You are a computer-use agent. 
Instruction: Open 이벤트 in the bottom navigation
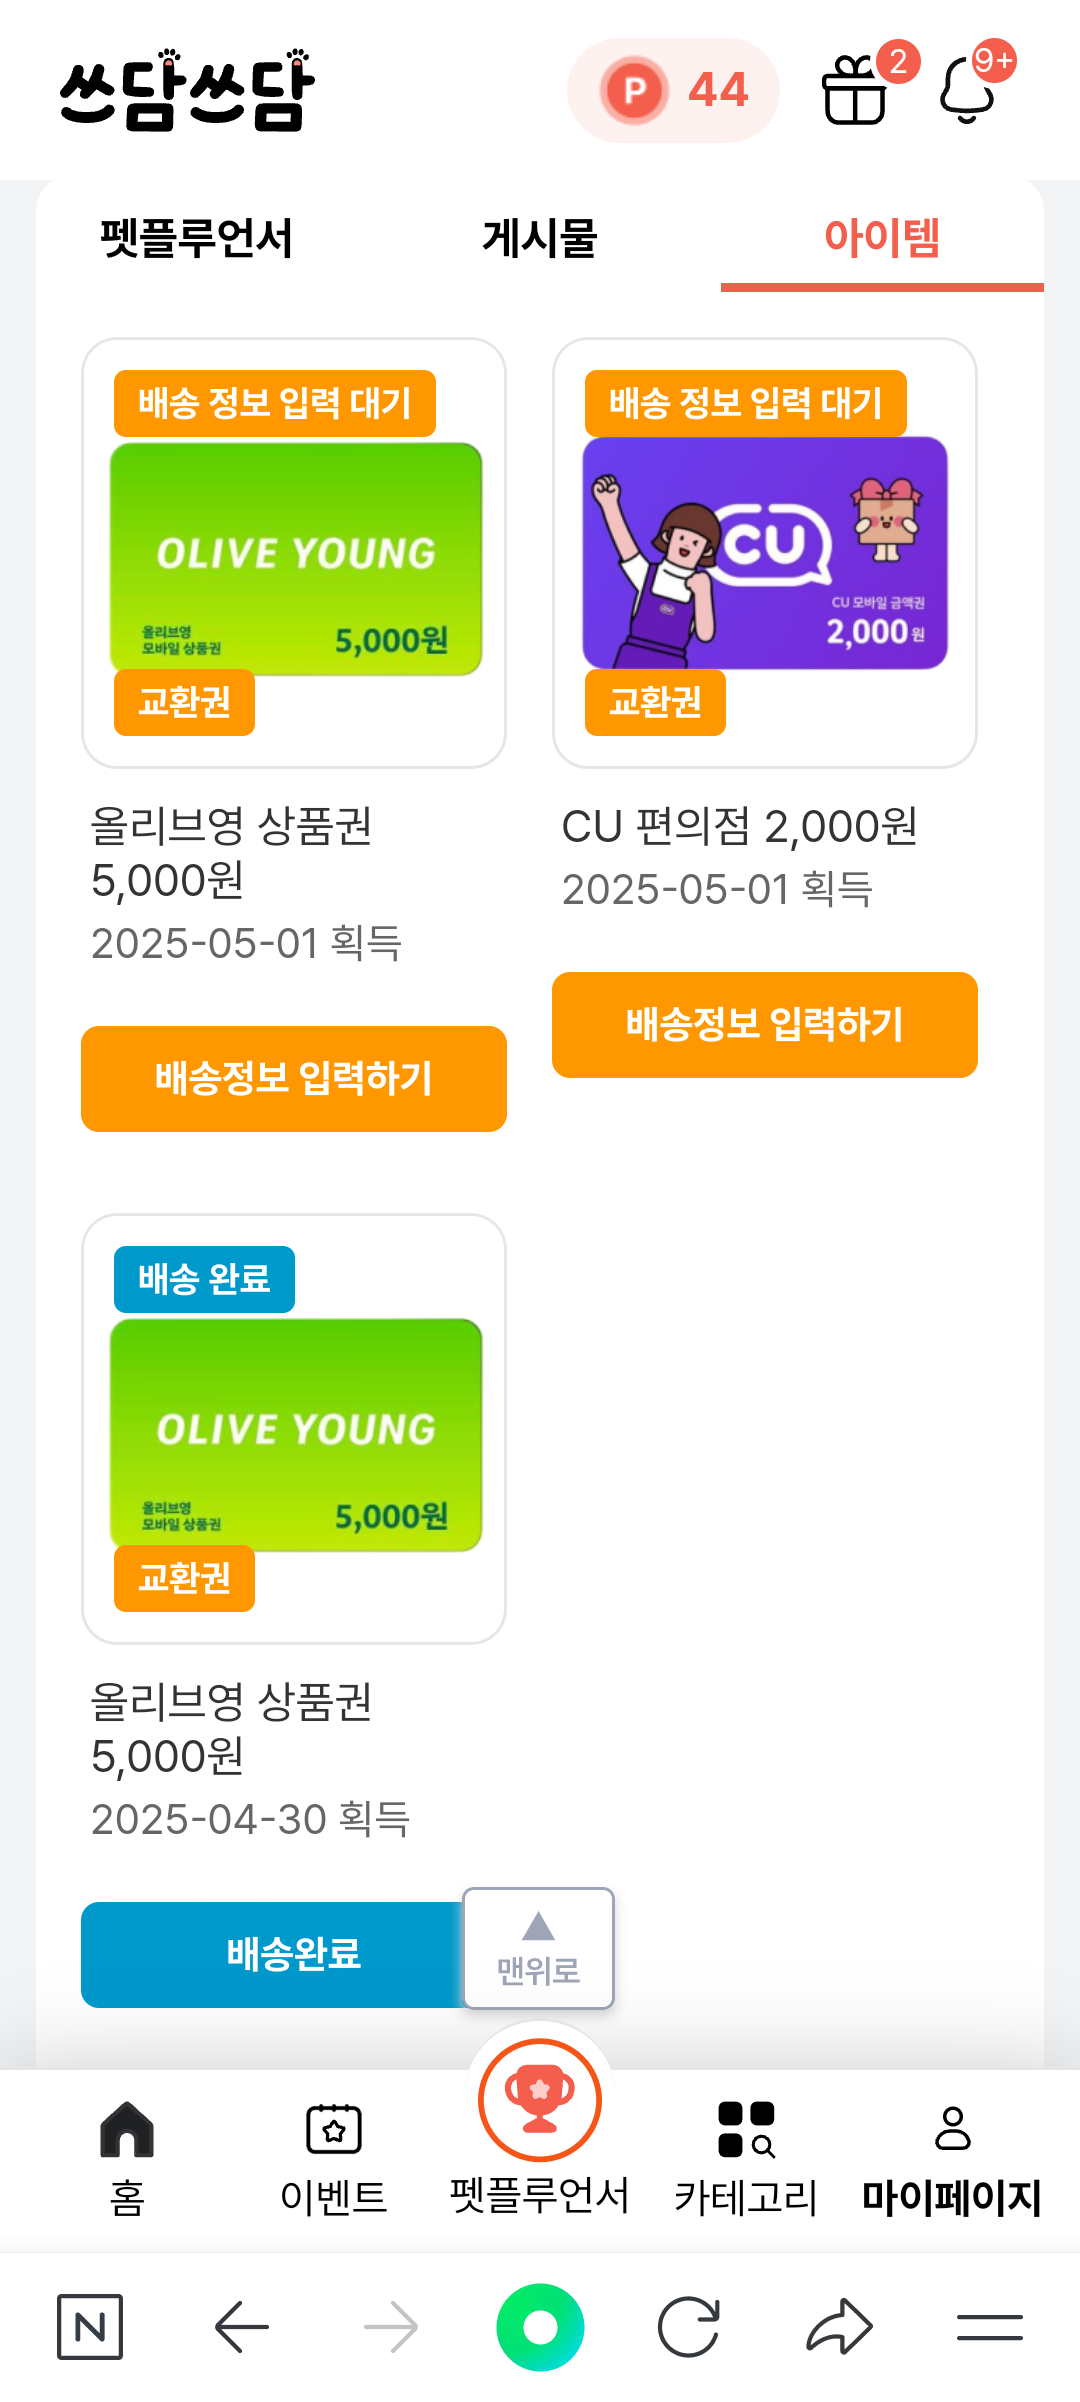(x=333, y=2156)
